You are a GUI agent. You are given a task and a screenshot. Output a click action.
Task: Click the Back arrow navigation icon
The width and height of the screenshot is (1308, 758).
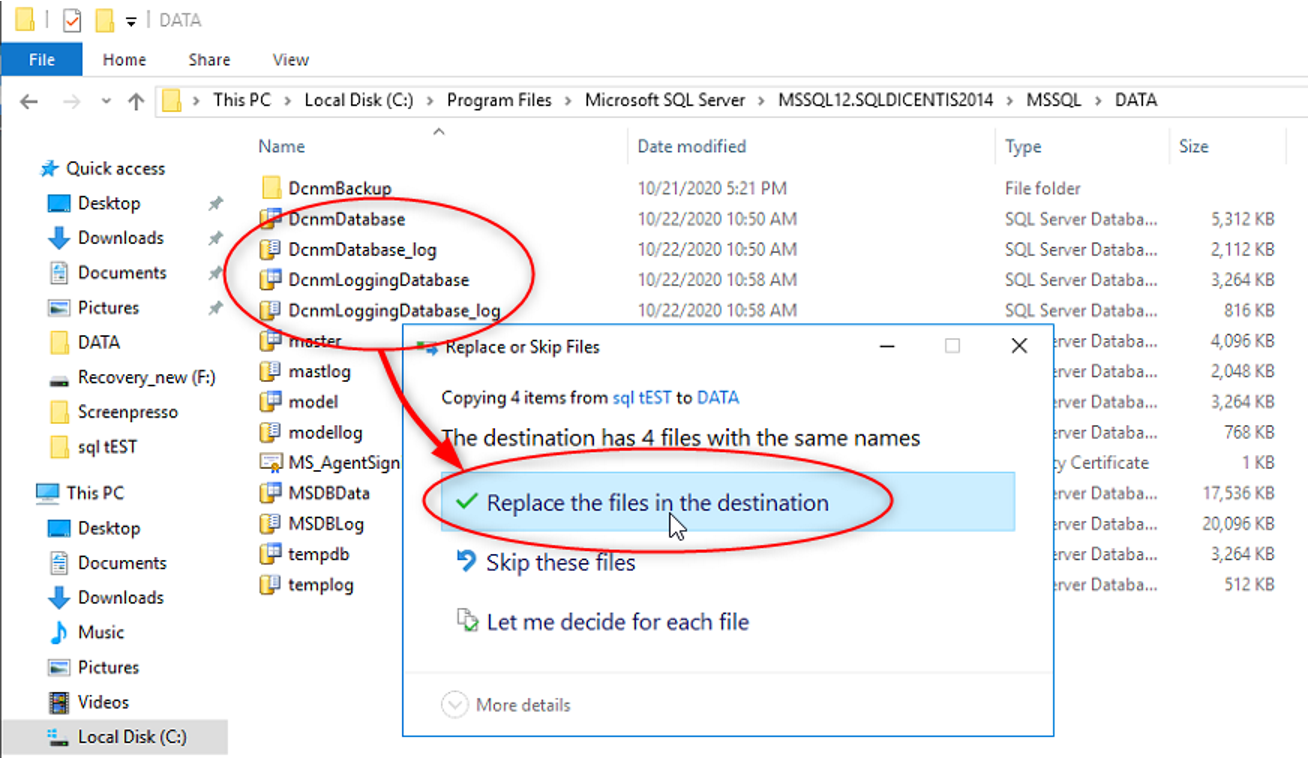point(29,101)
